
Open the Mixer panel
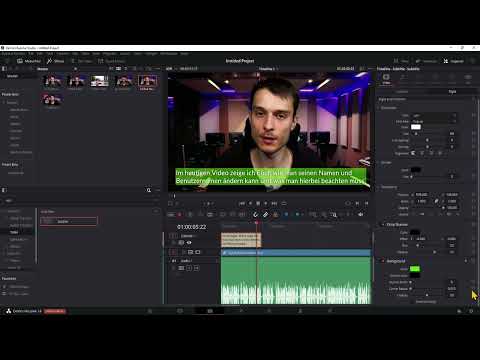click(401, 61)
